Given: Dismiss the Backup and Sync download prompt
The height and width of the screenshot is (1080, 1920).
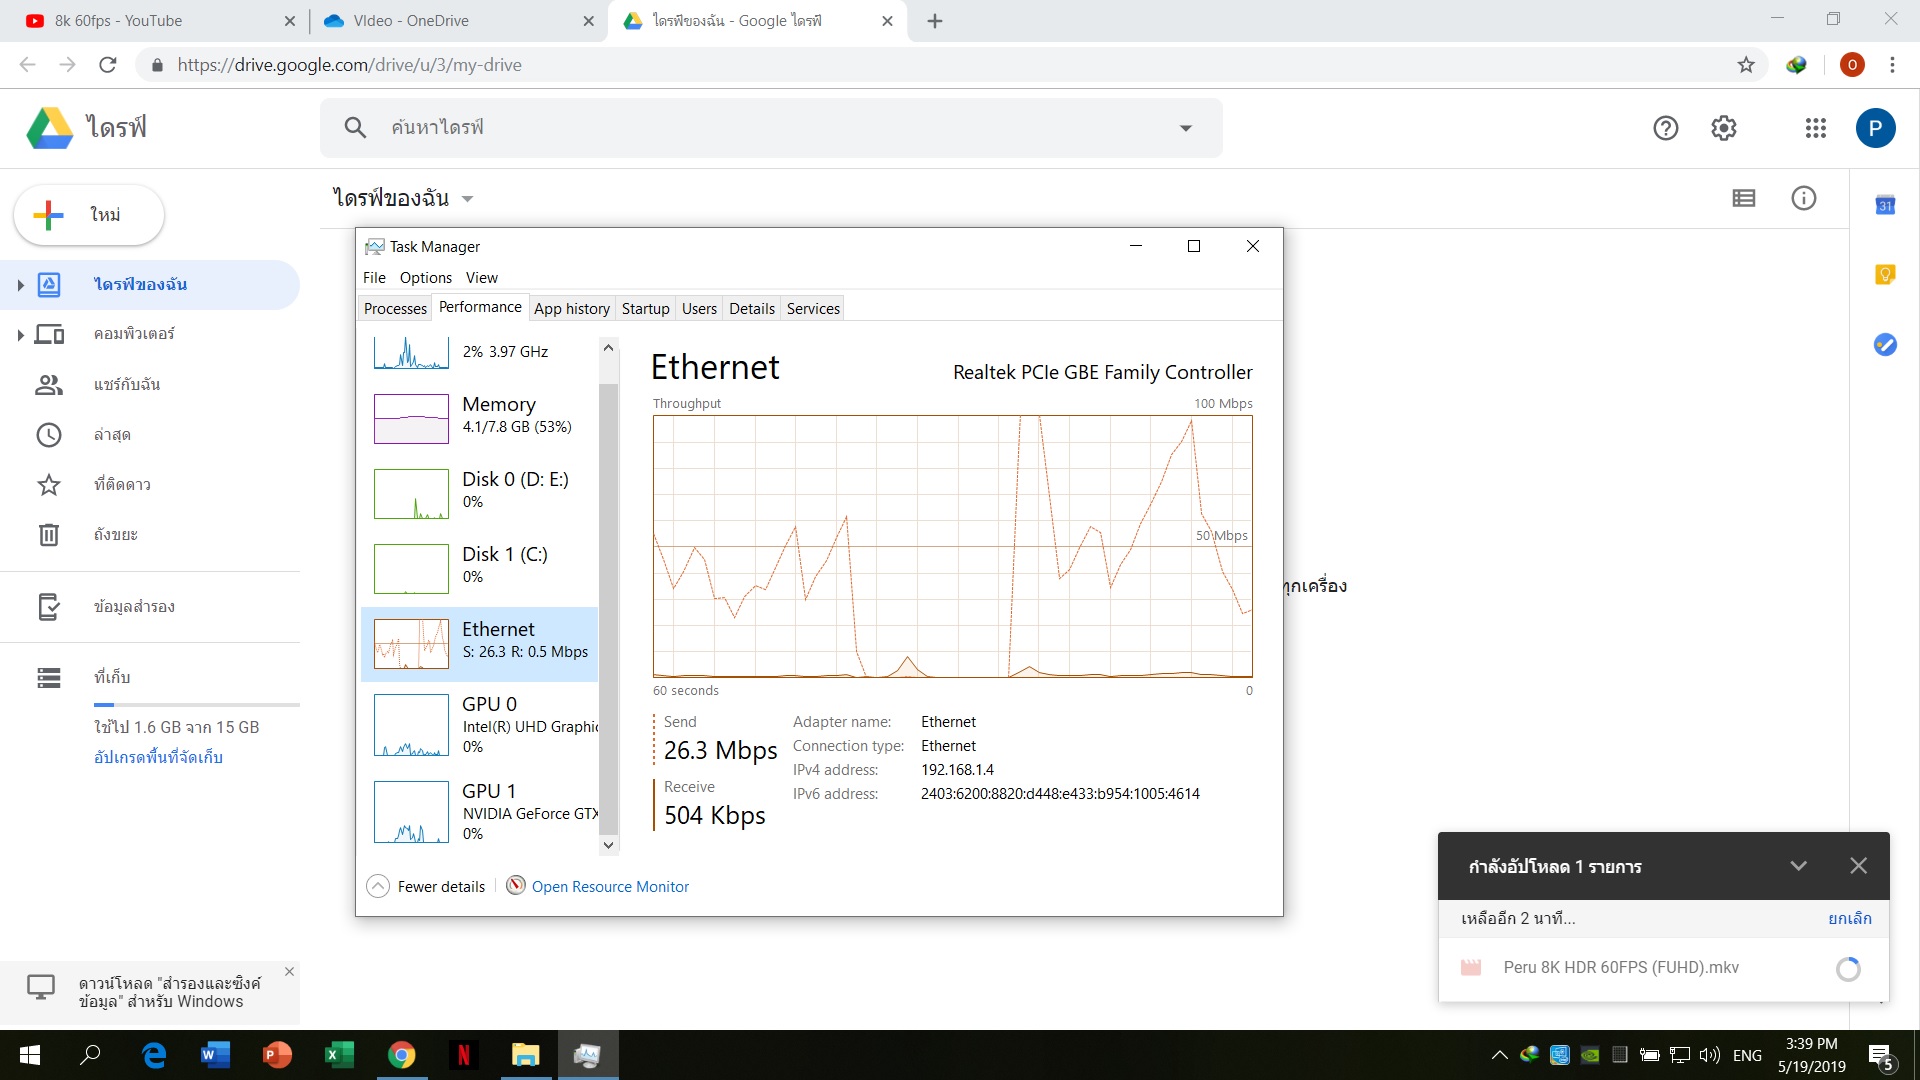Looking at the screenshot, I should 289,971.
